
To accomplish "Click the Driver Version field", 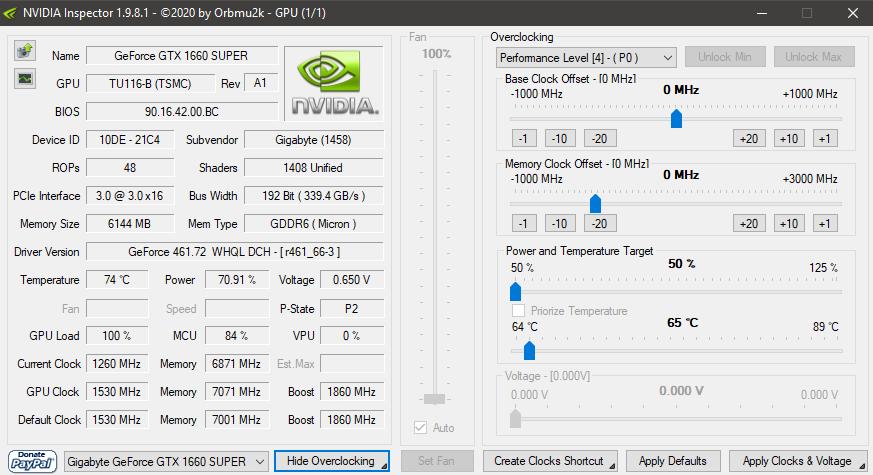I will [234, 252].
